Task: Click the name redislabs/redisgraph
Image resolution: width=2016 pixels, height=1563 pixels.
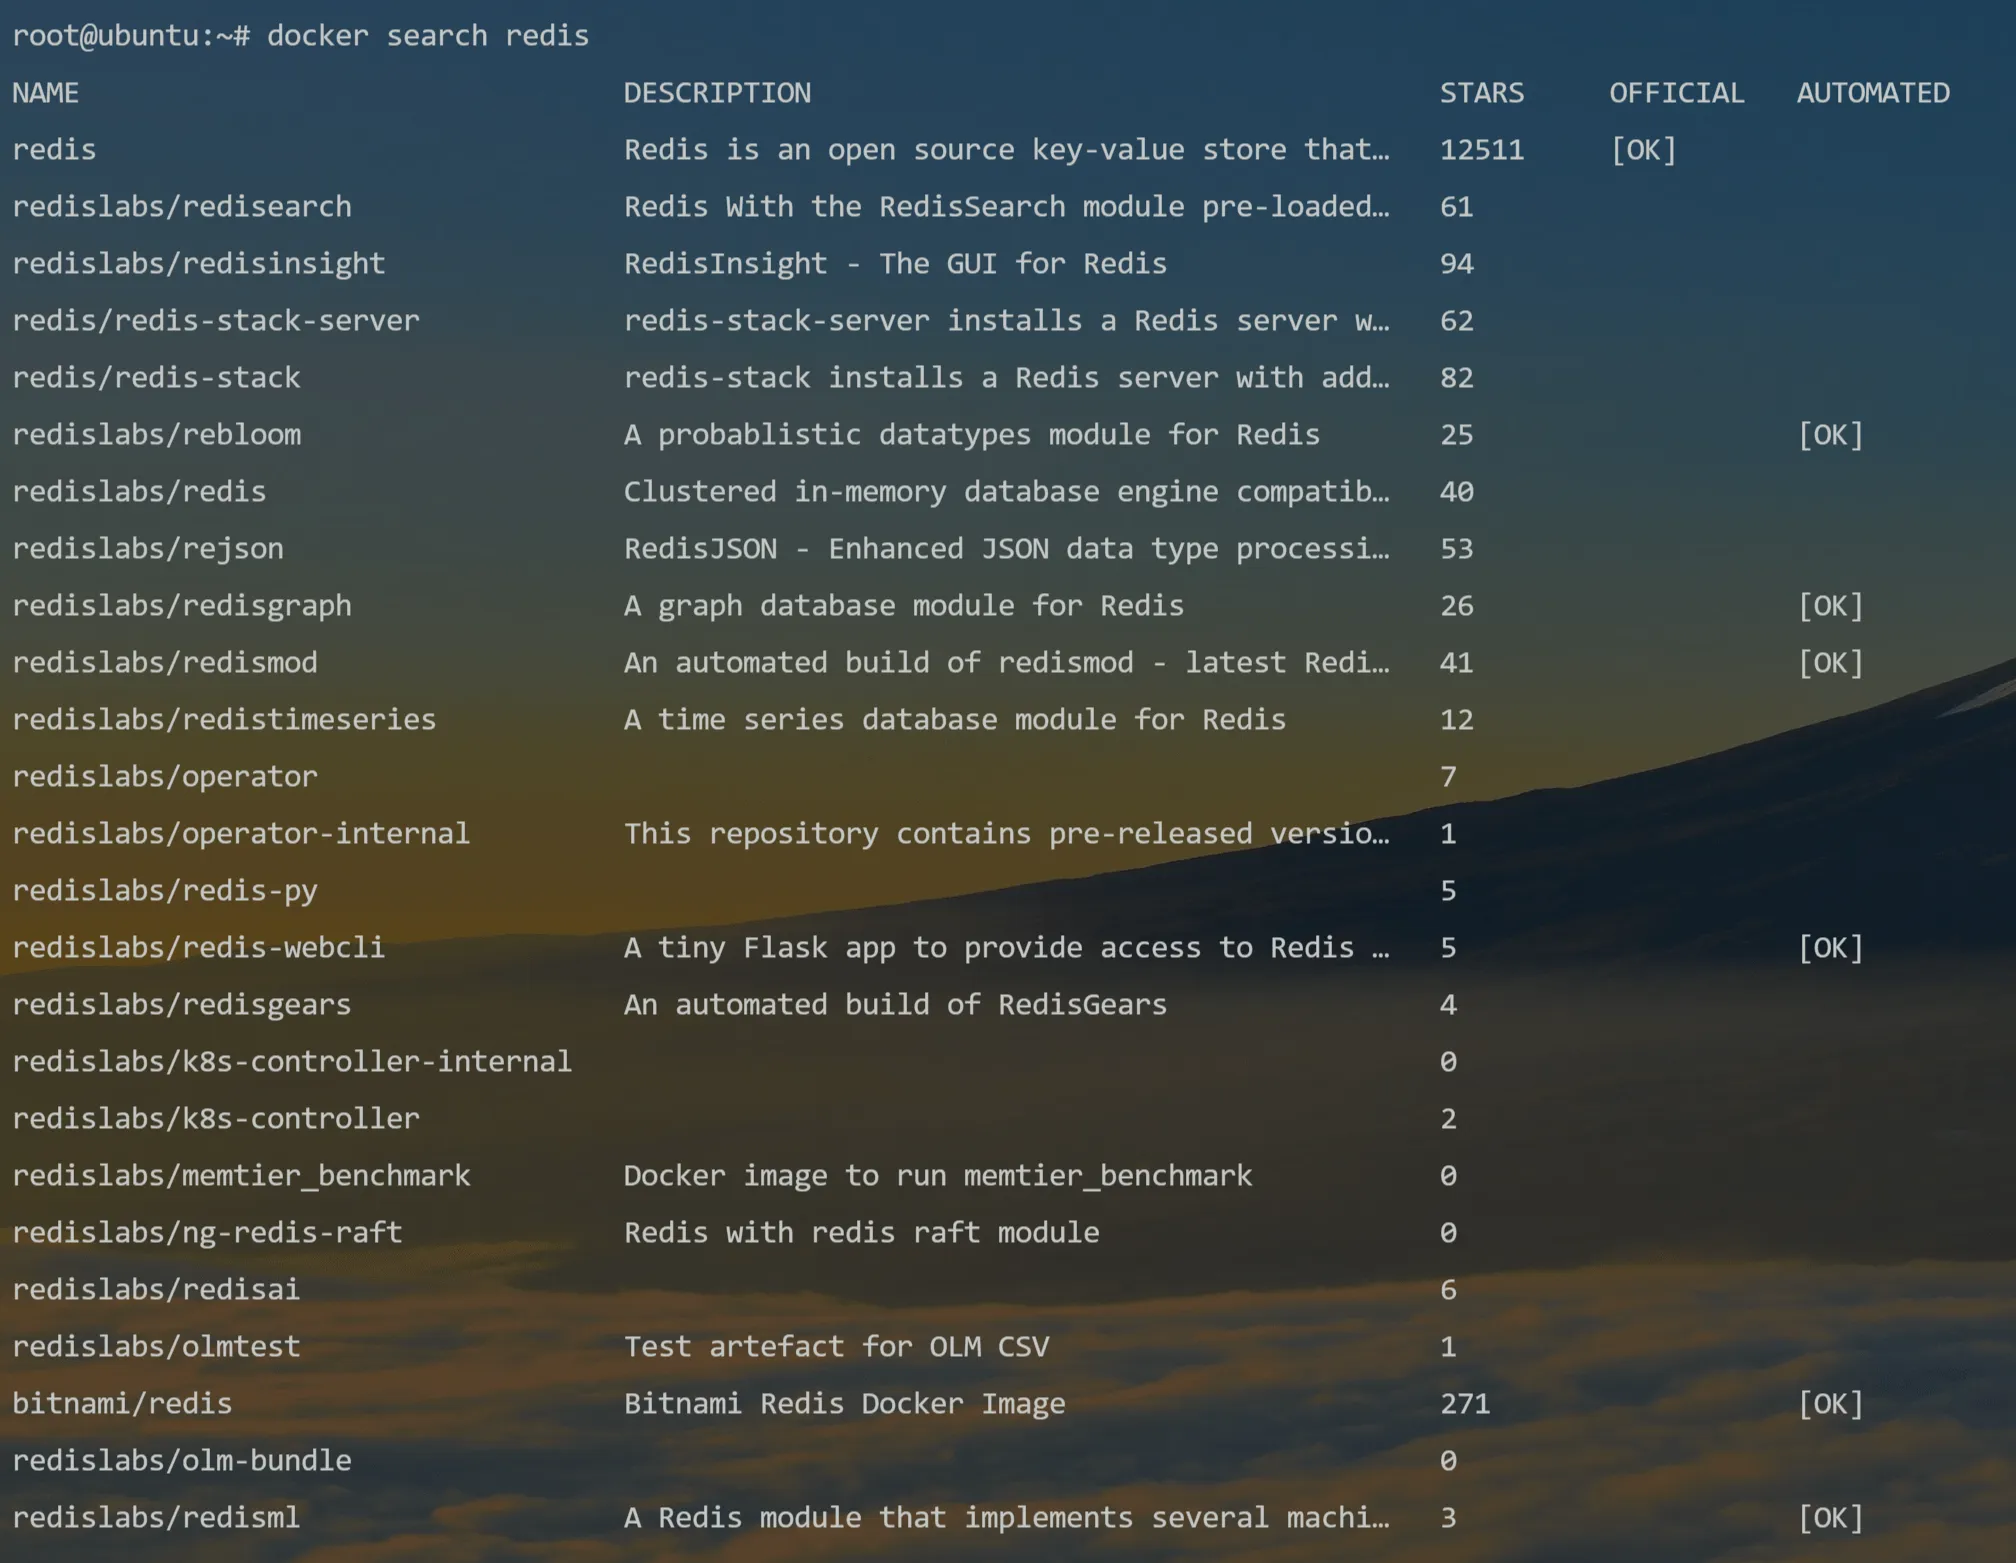Action: pos(182,606)
